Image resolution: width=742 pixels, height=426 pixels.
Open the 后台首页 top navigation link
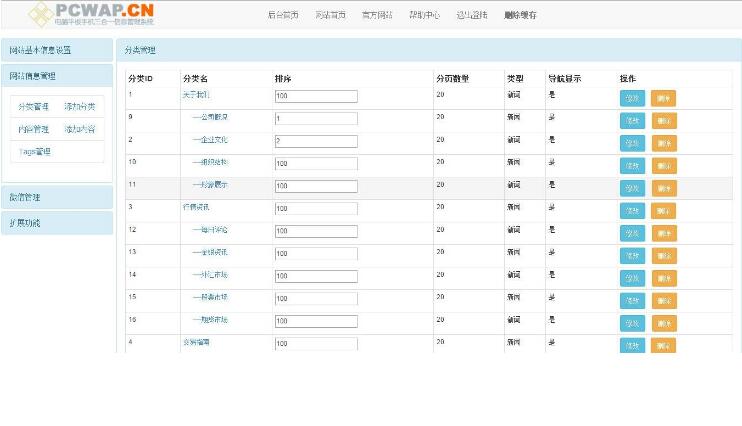[283, 16]
